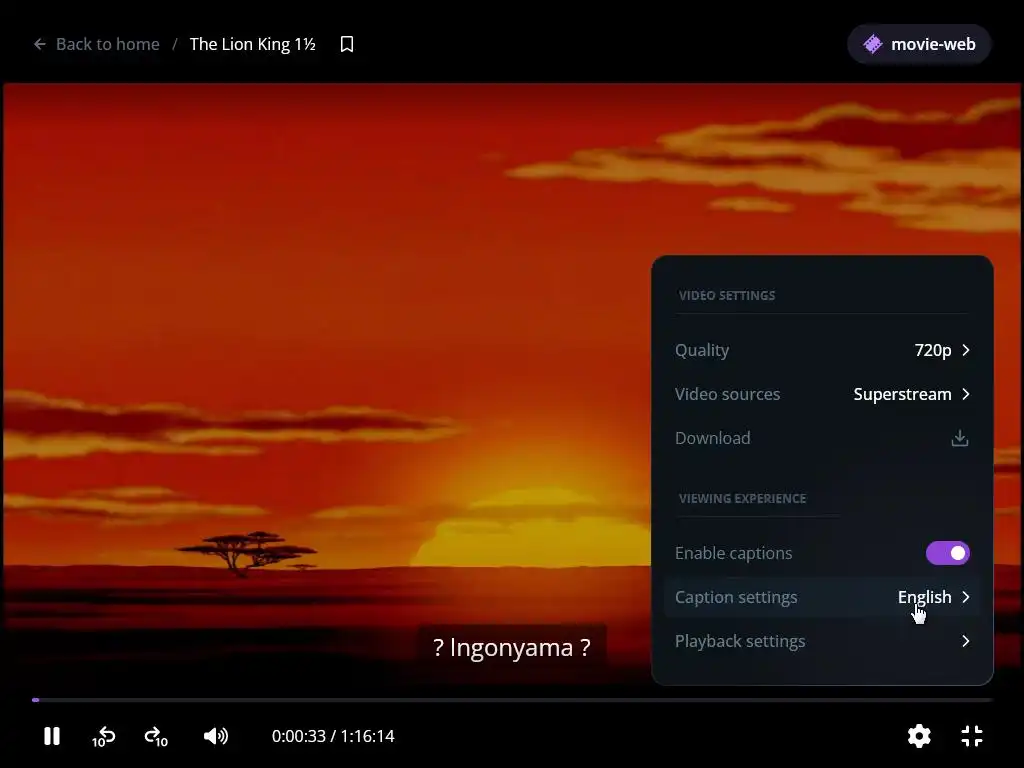Click the video progress bar
1024x768 pixels.
[512, 699]
